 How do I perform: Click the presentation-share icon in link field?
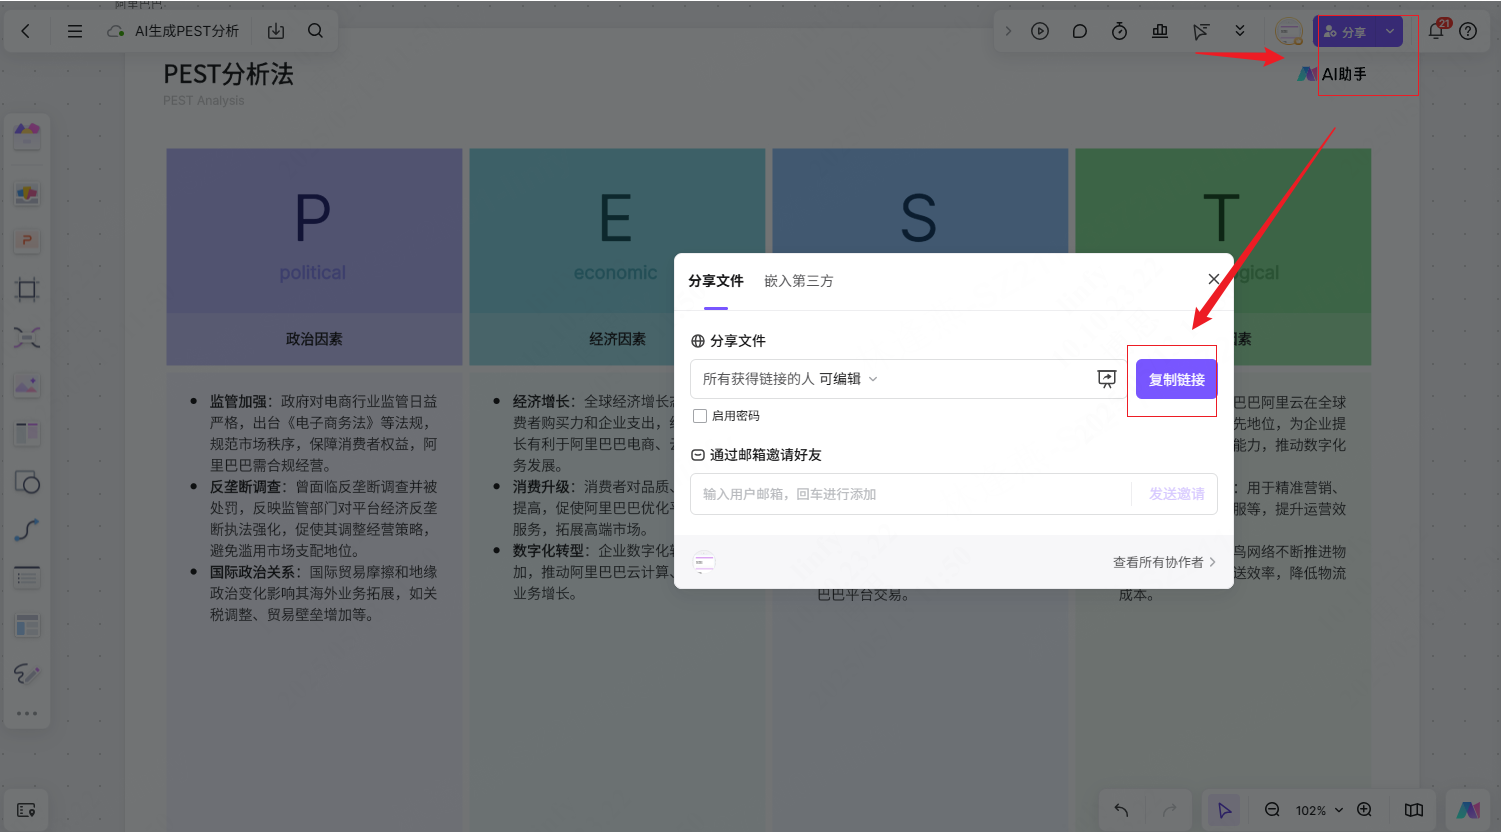tap(1107, 379)
